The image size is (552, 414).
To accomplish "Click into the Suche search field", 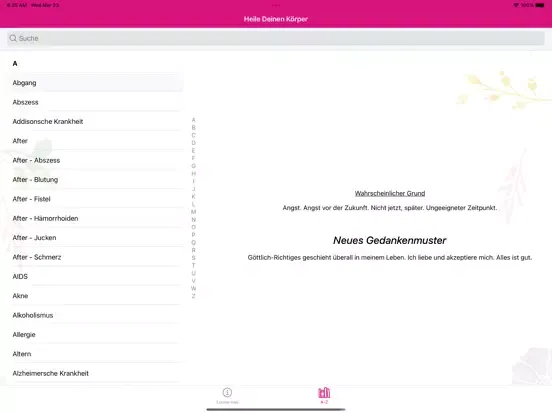I will pyautogui.click(x=276, y=38).
